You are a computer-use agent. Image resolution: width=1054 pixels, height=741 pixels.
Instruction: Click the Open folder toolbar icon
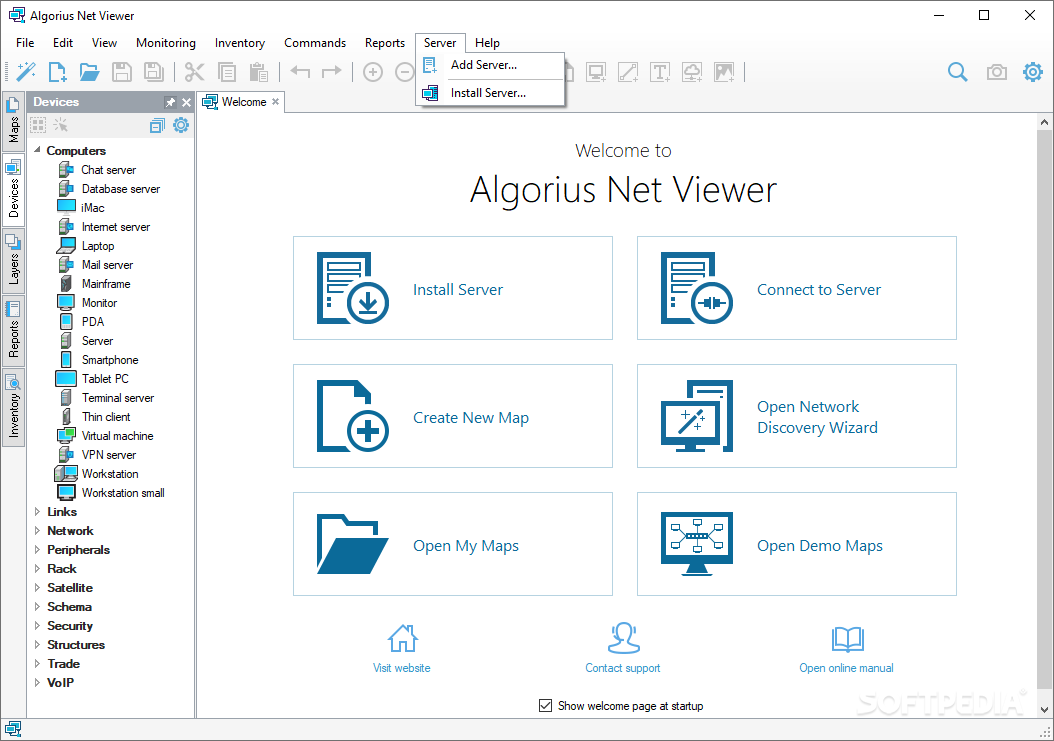pyautogui.click(x=89, y=71)
